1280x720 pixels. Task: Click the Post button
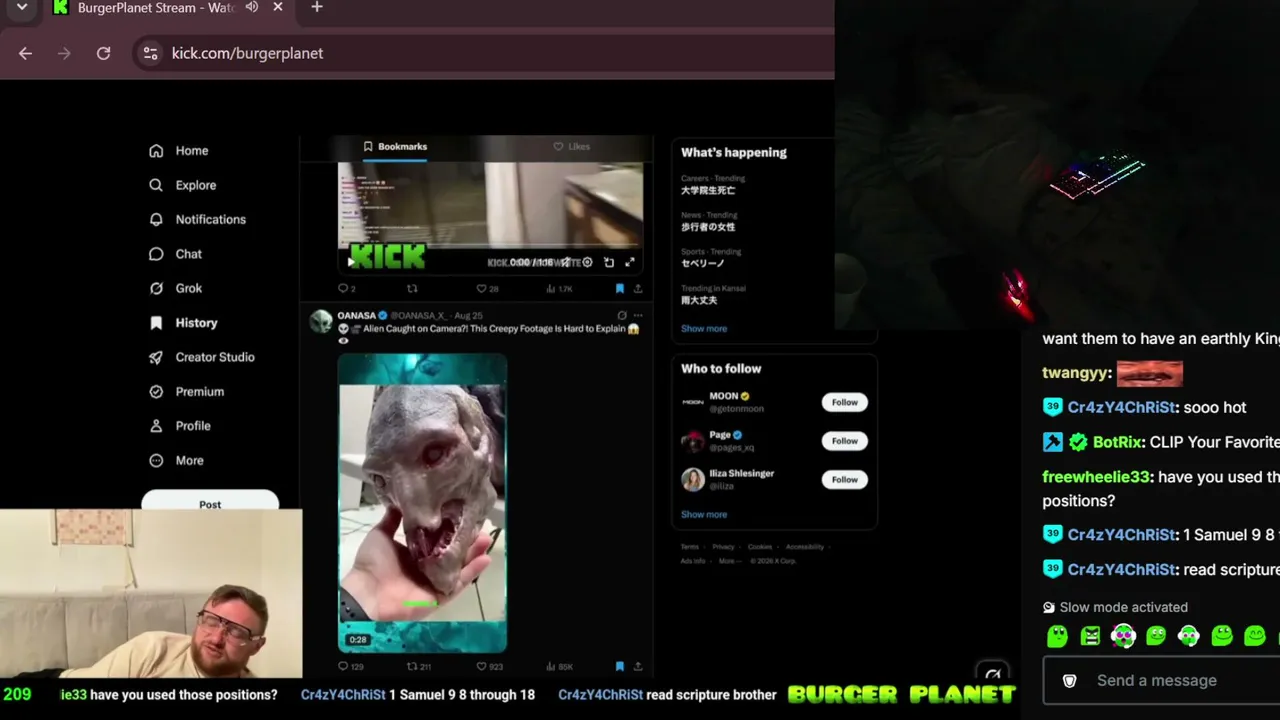[210, 502]
